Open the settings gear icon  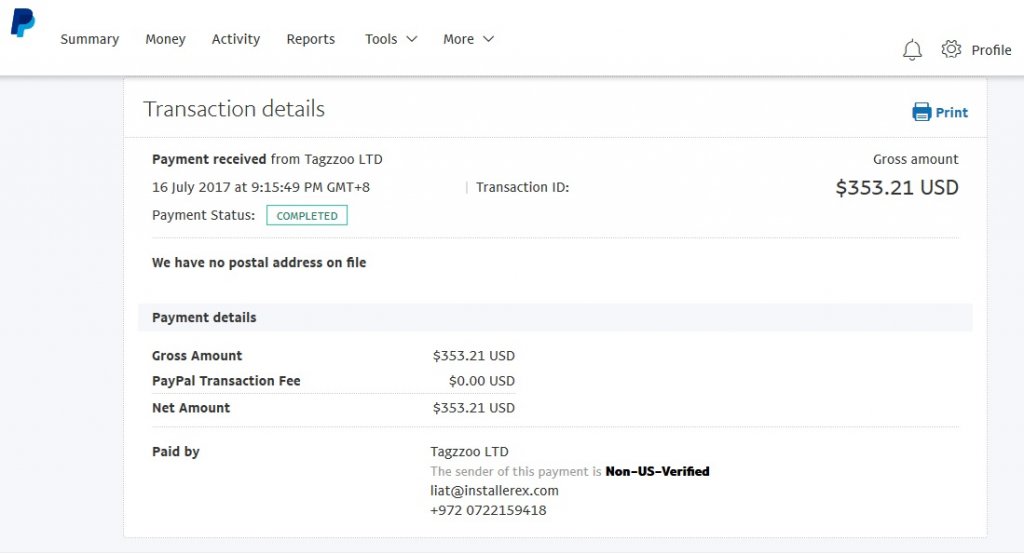tap(951, 49)
